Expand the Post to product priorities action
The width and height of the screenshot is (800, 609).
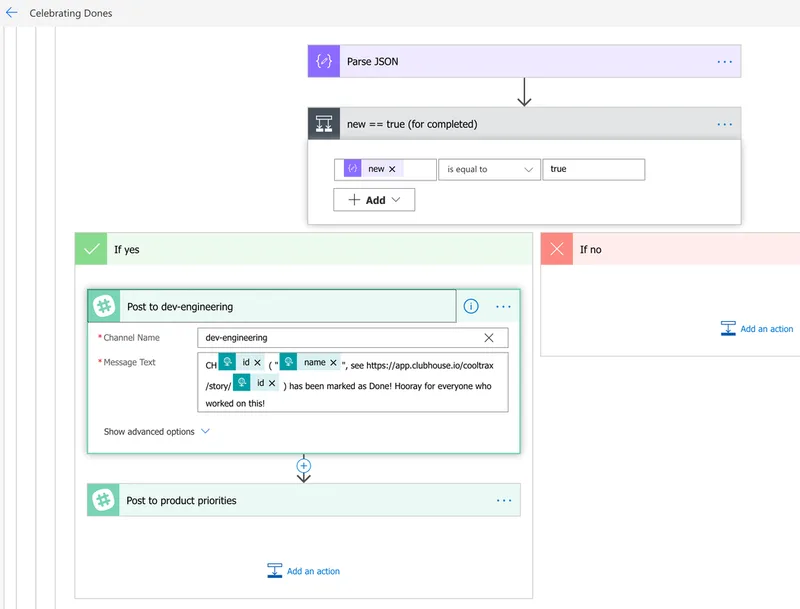coord(304,500)
